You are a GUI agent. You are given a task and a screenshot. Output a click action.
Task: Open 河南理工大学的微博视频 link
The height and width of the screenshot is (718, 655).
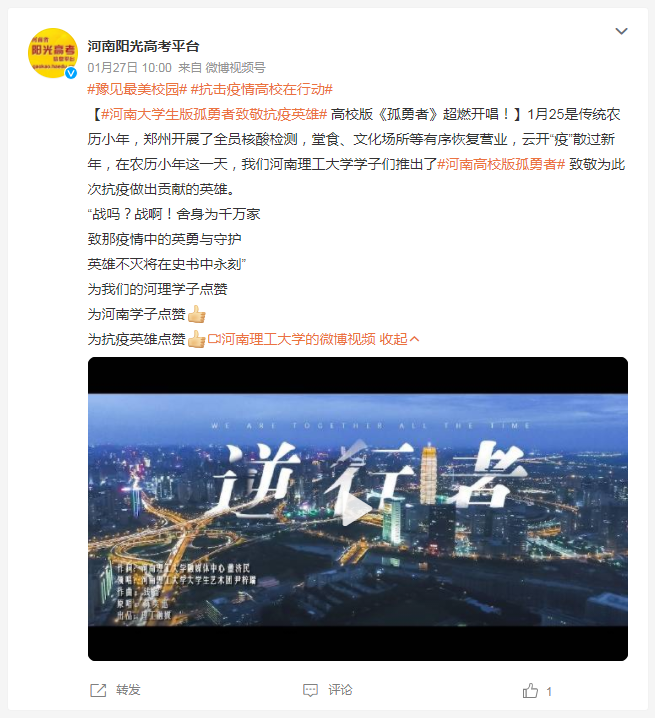[298, 339]
